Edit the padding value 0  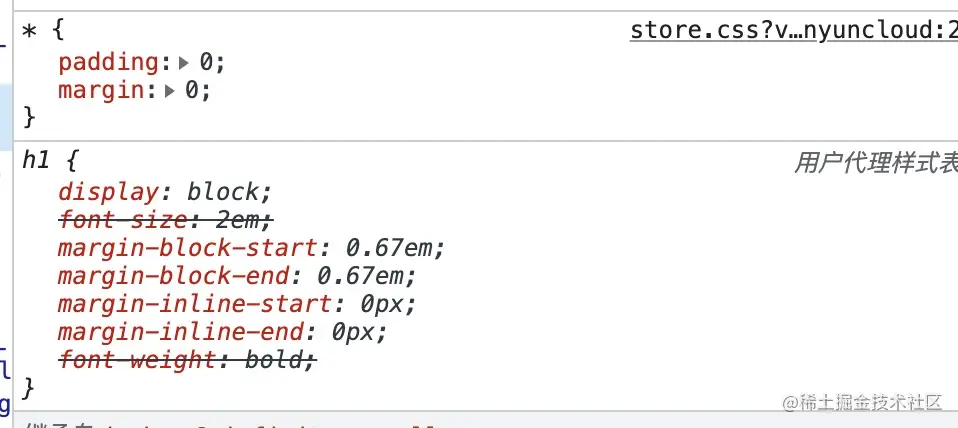(207, 63)
